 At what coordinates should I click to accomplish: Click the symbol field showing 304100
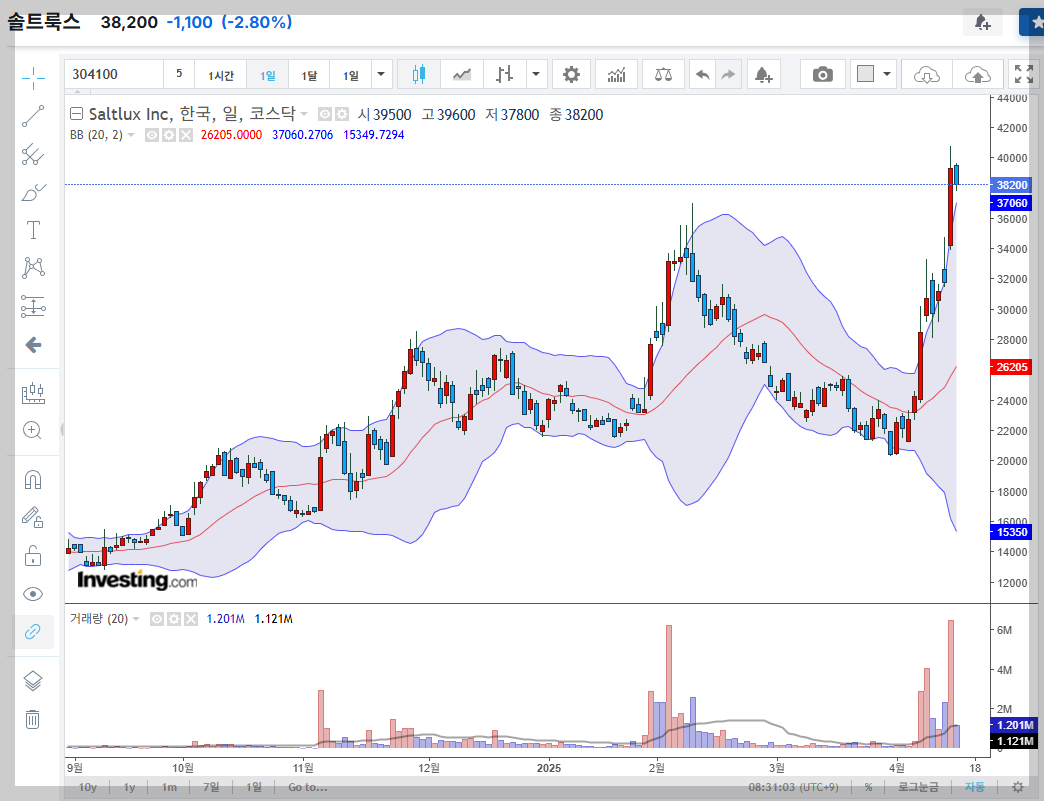[114, 74]
